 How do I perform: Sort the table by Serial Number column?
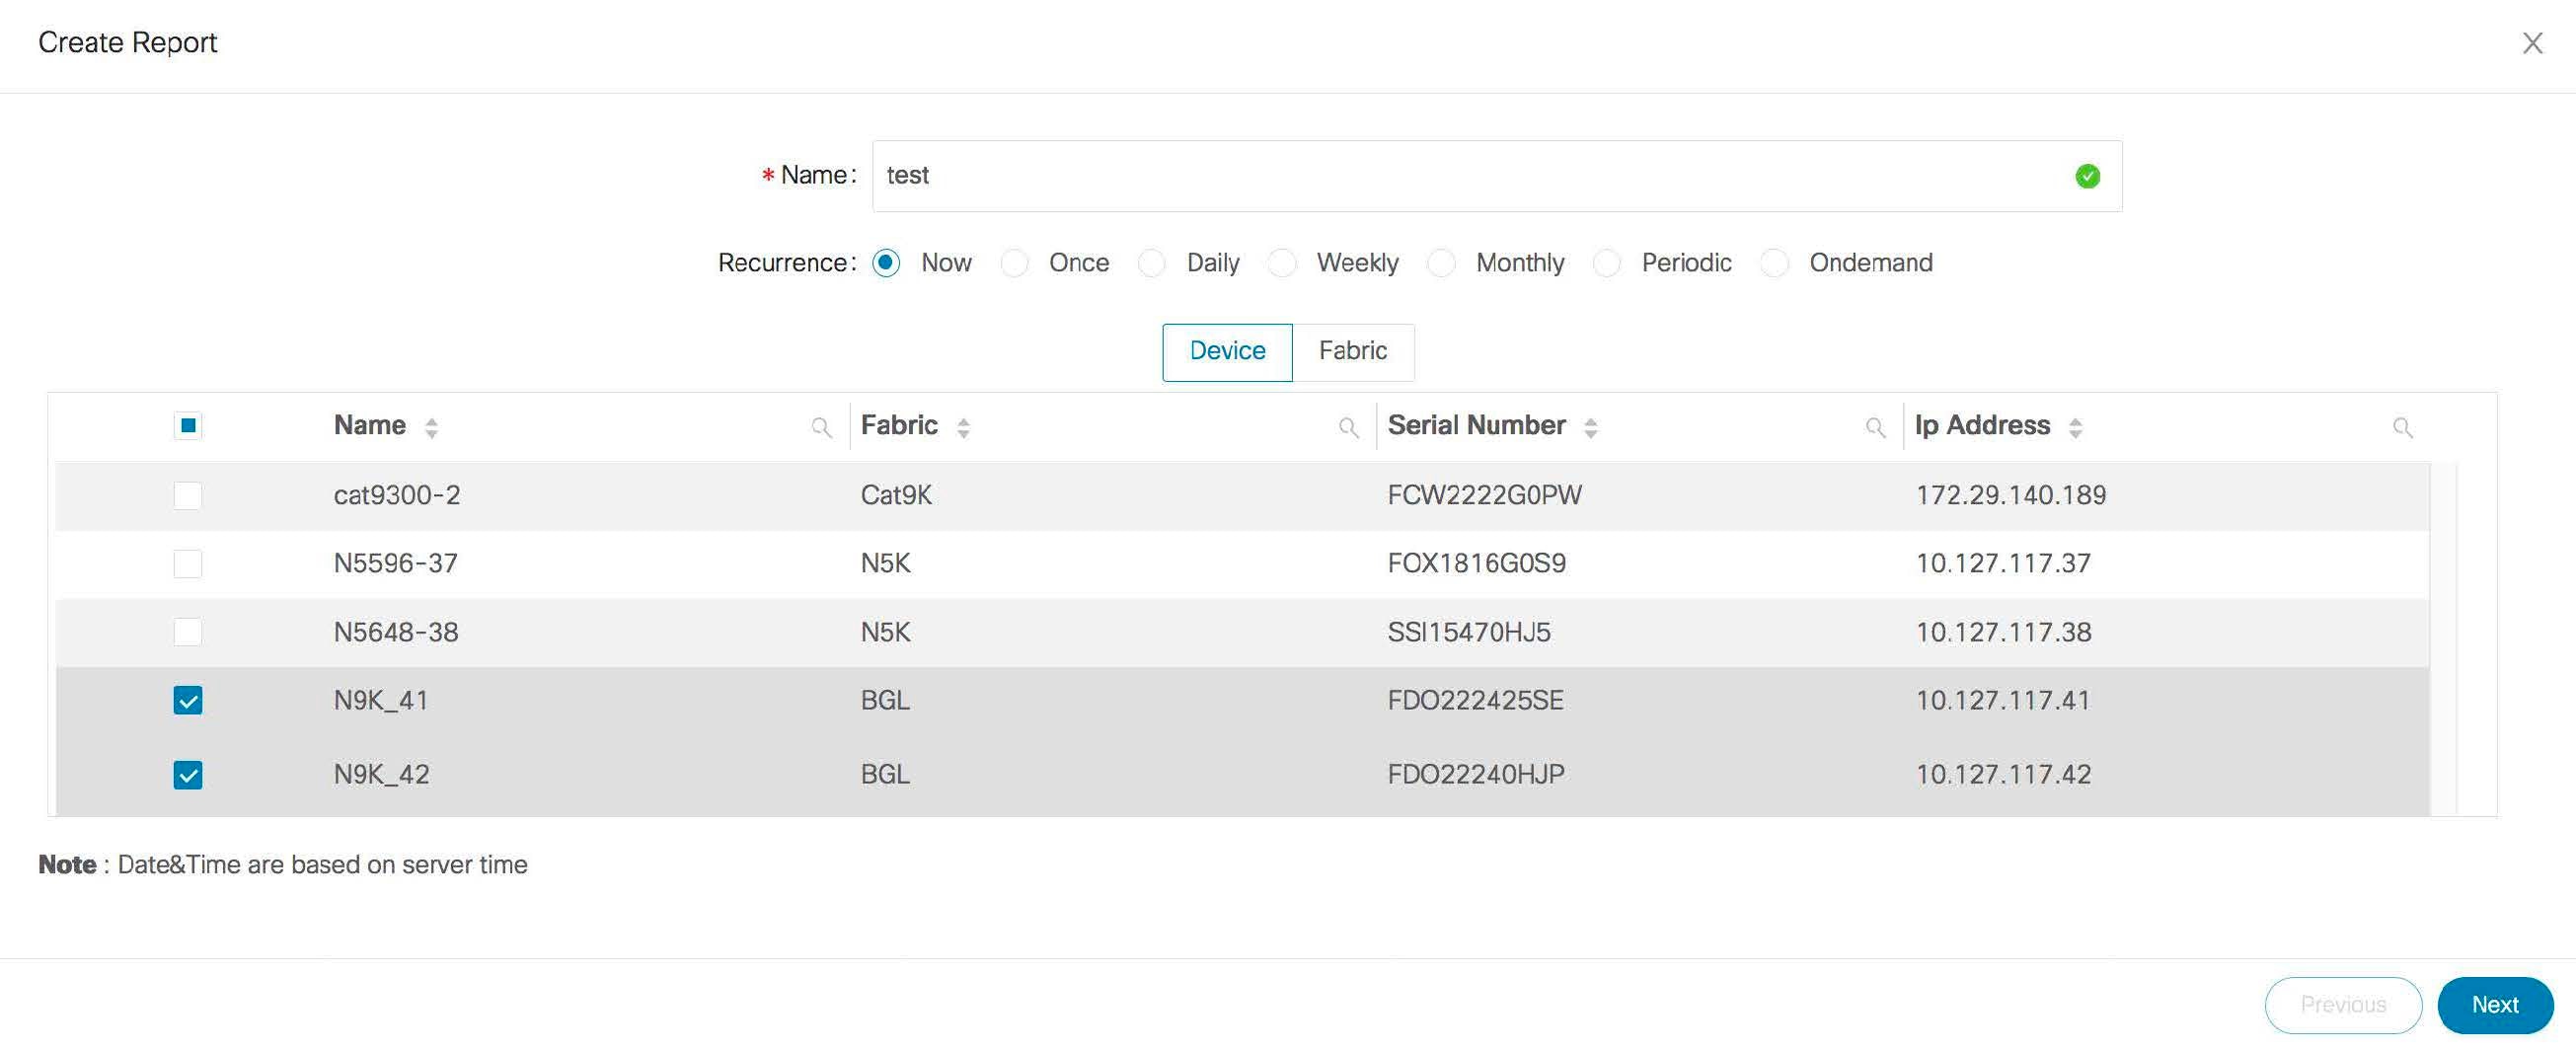1592,426
